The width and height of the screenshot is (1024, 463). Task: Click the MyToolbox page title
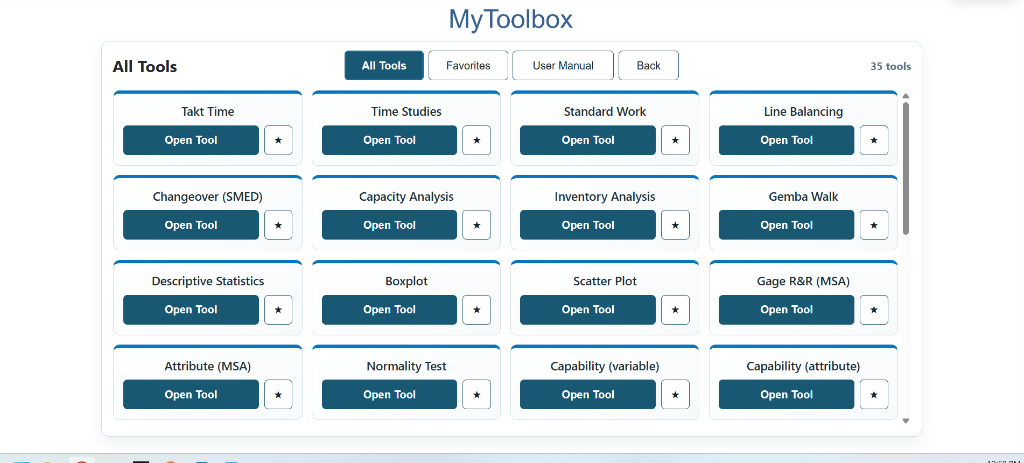(x=511, y=19)
